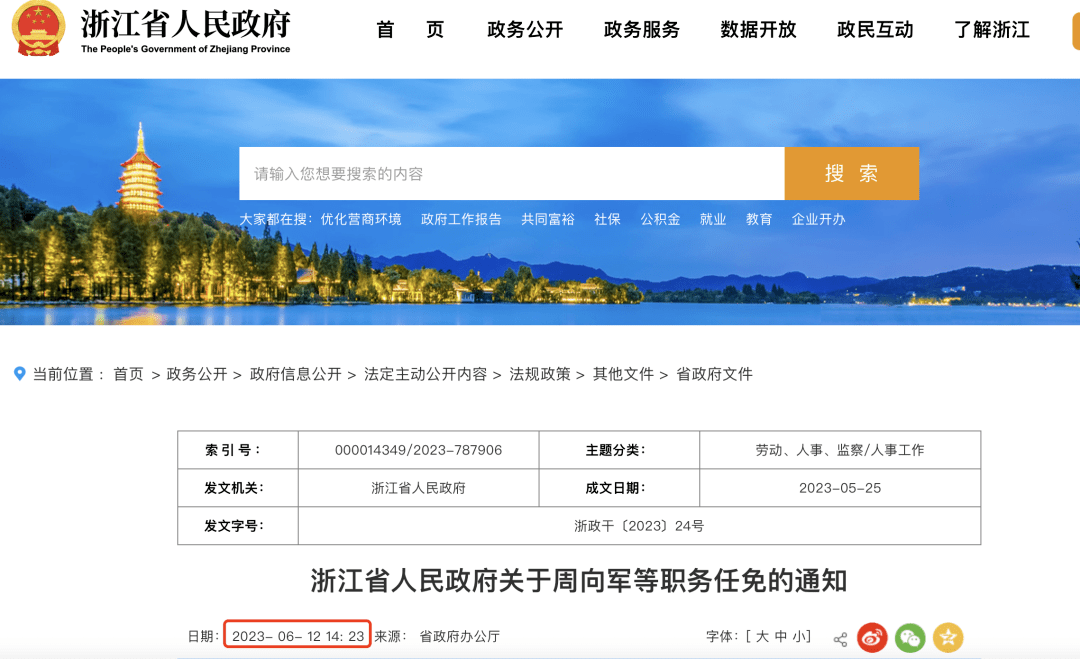Share the article to Weibo
Viewport: 1080px width, 659px height.
pyautogui.click(x=870, y=636)
